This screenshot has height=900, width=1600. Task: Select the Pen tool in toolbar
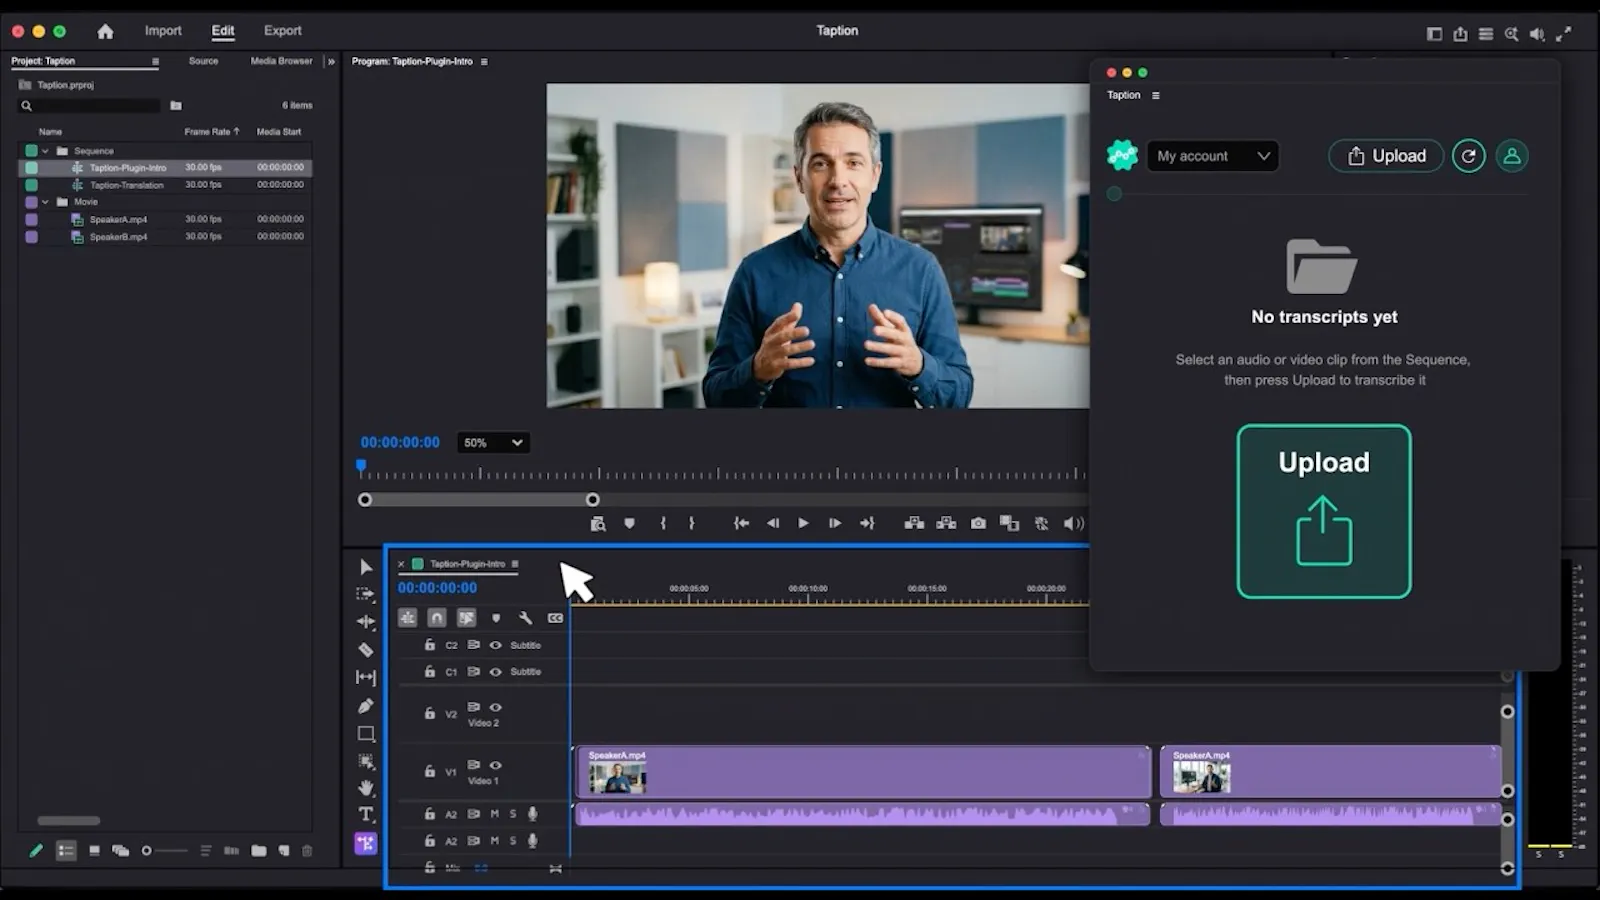[x=366, y=706]
